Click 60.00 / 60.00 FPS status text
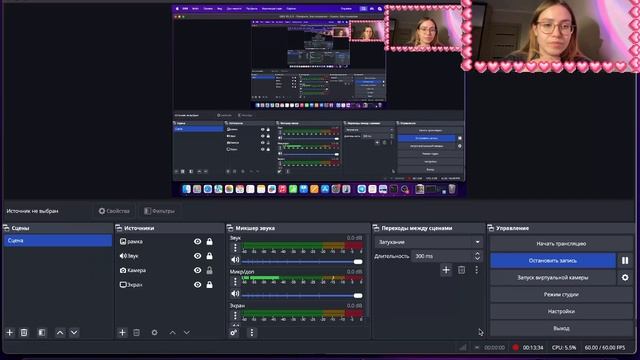640x360 pixels. (604, 347)
